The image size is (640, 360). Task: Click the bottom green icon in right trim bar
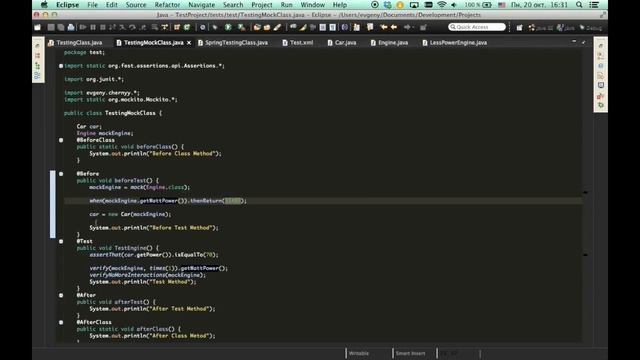(600, 105)
